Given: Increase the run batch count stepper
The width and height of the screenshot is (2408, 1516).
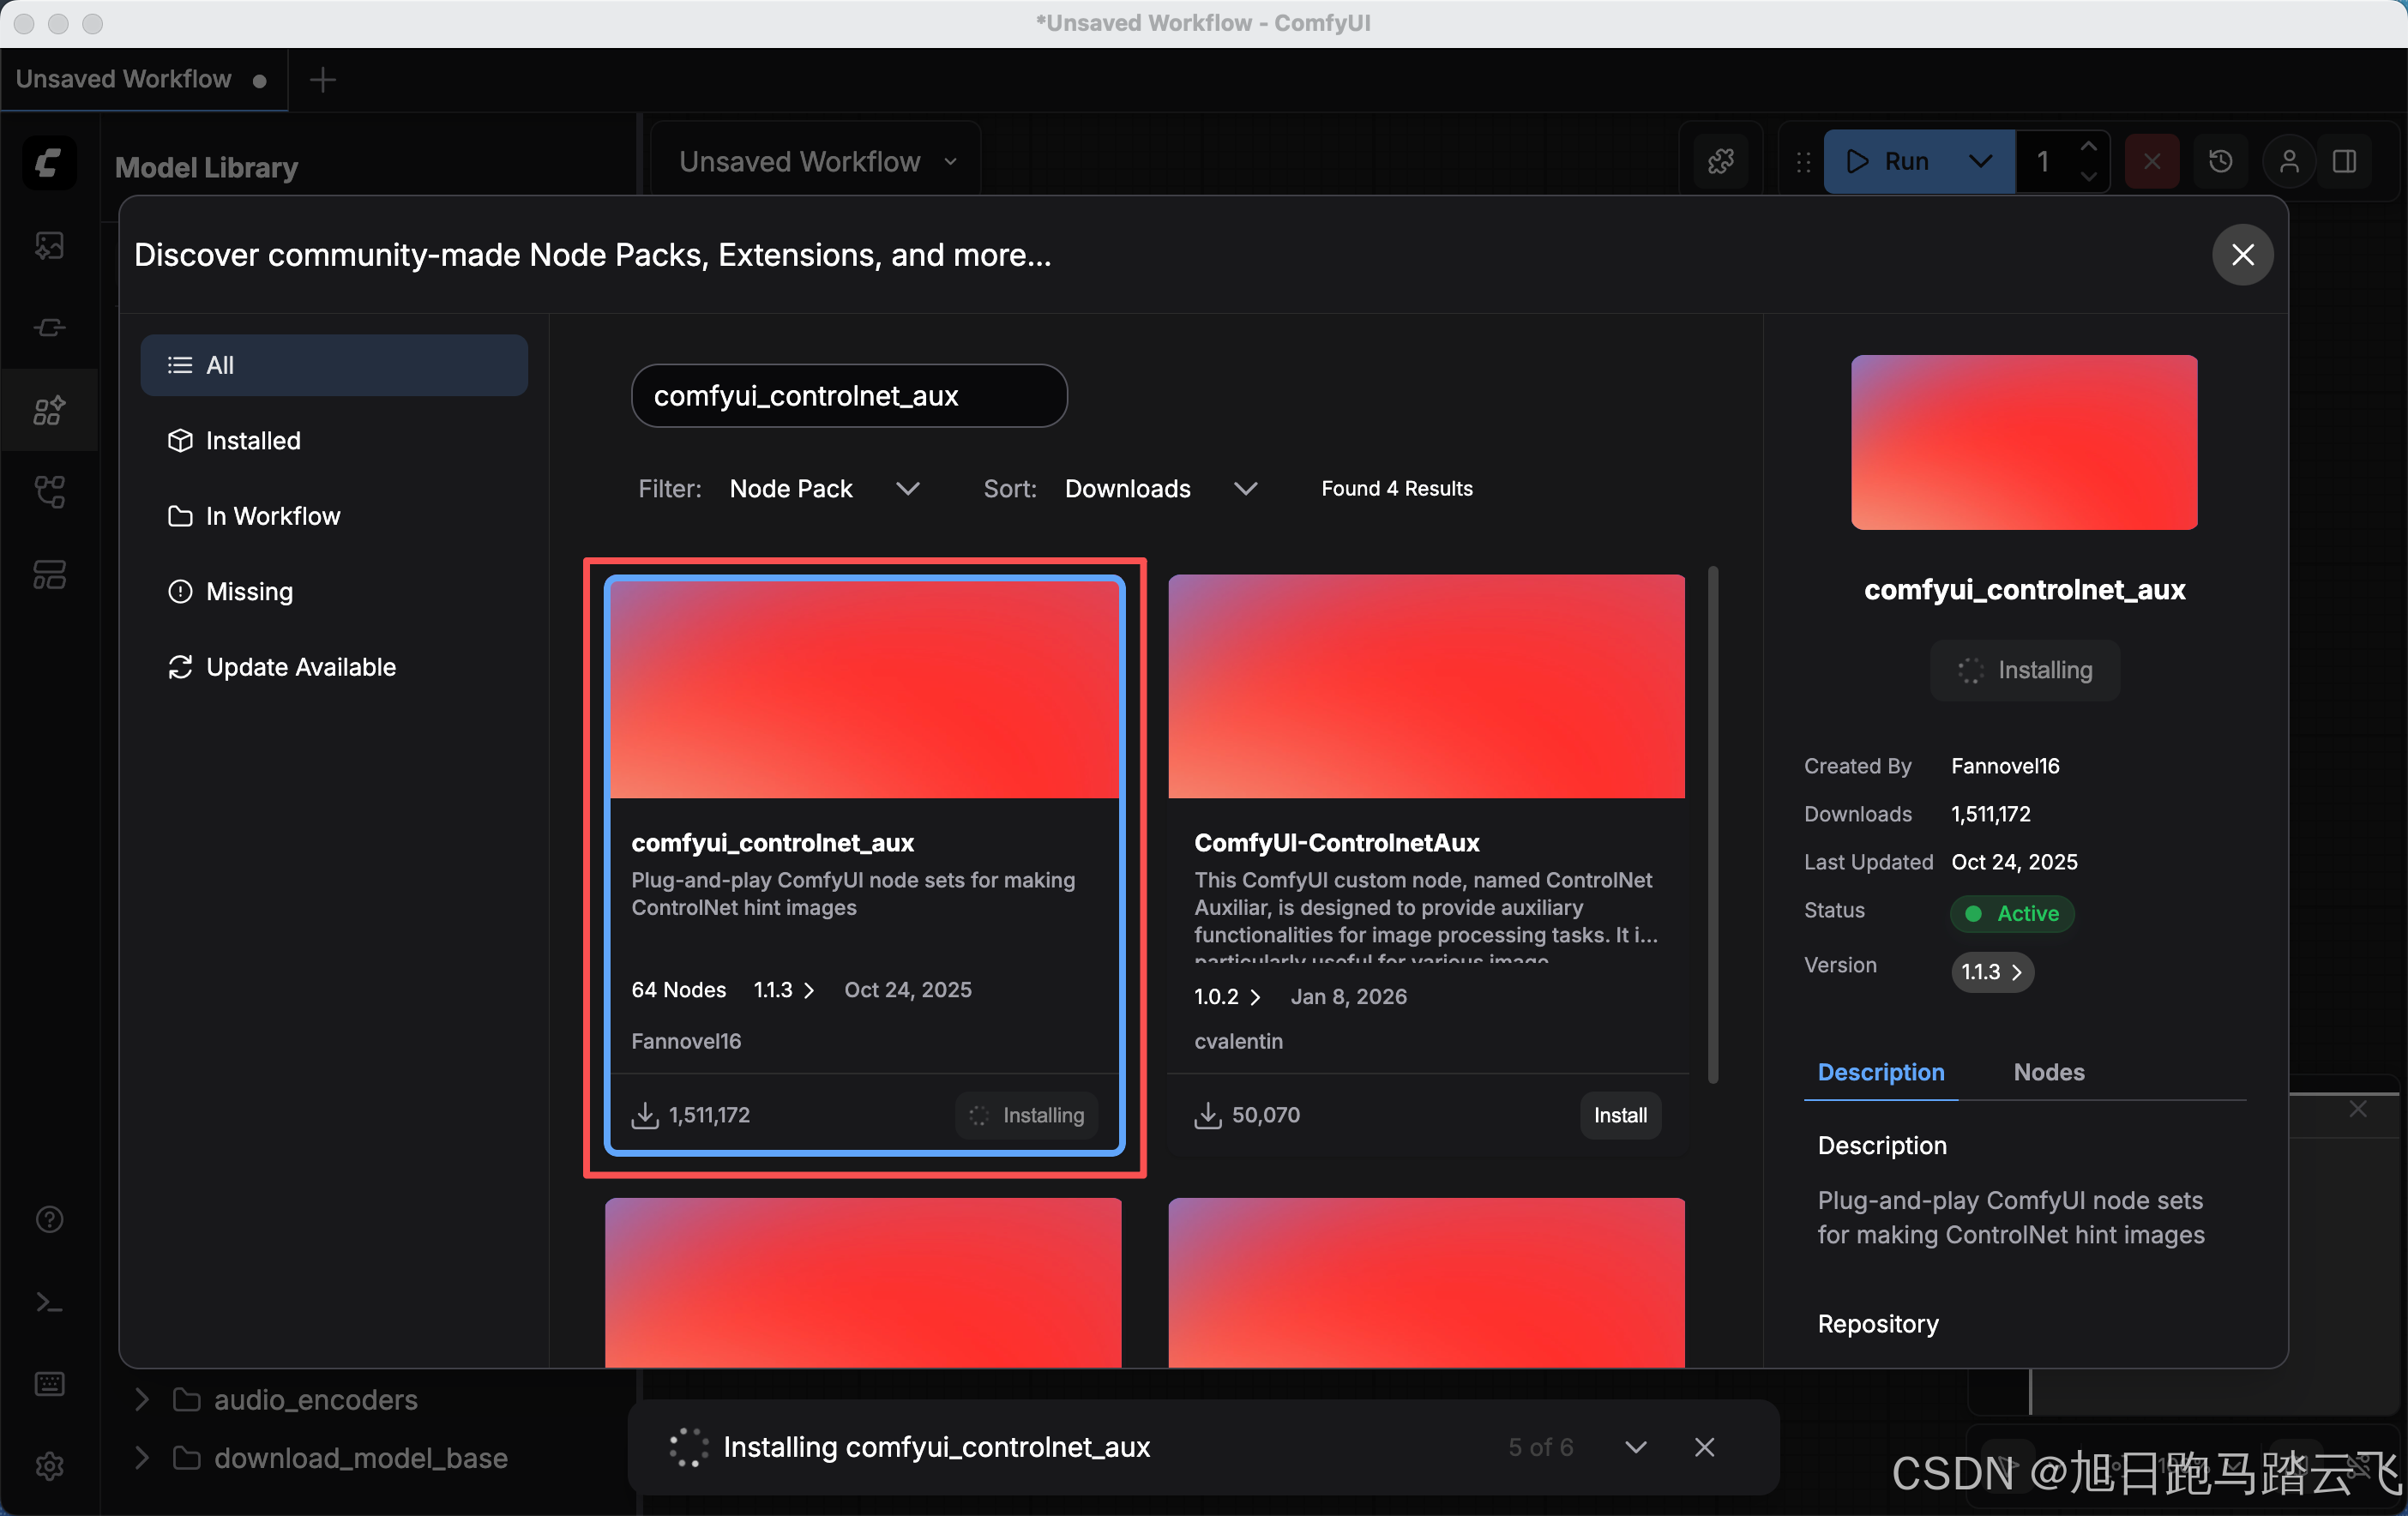Looking at the screenshot, I should [2088, 147].
